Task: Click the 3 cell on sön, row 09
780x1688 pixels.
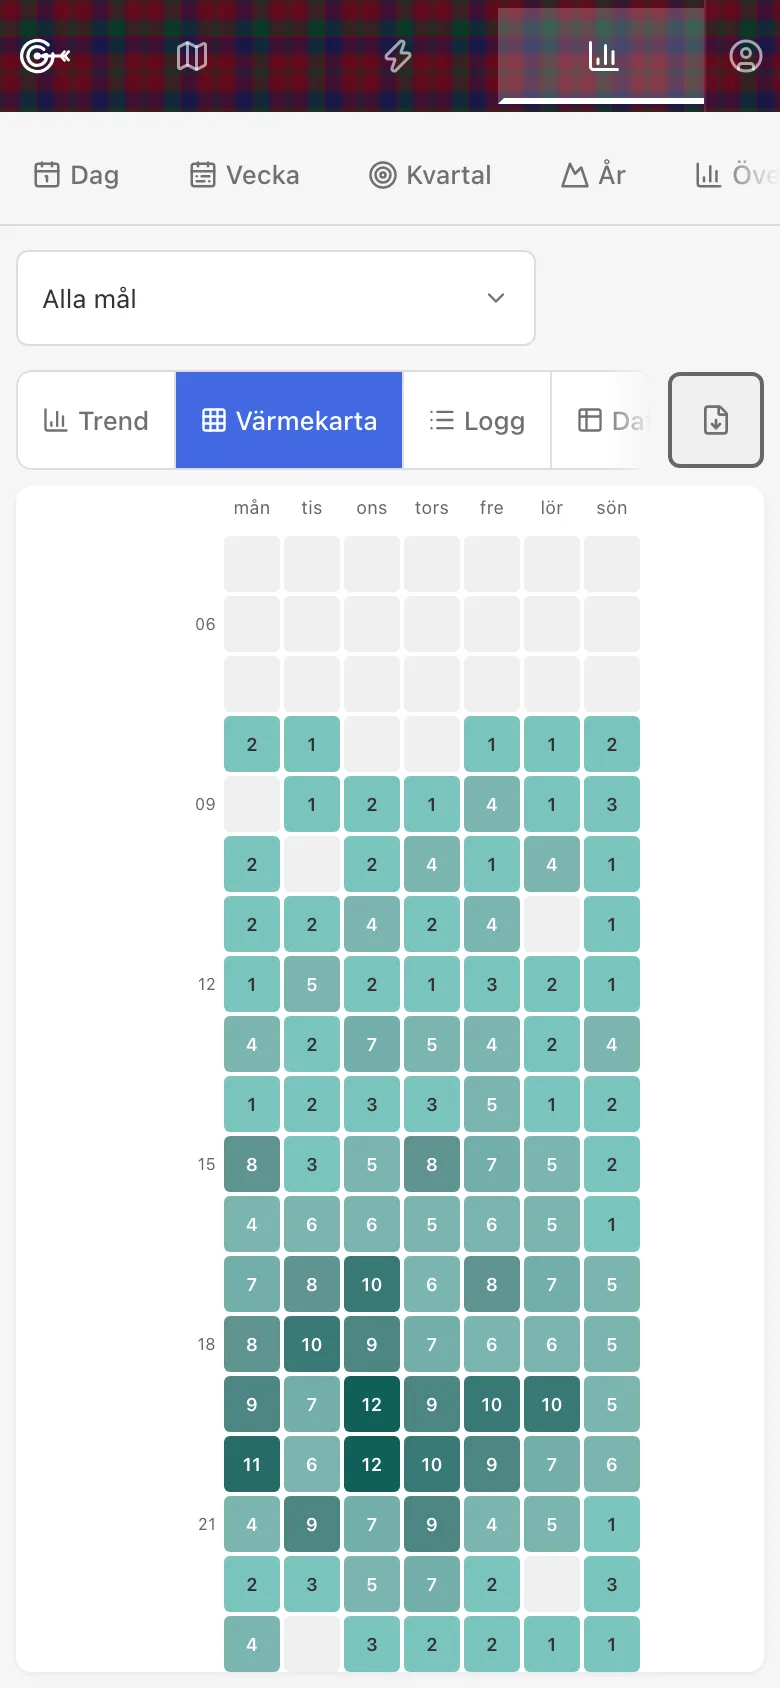Action: [x=612, y=804]
